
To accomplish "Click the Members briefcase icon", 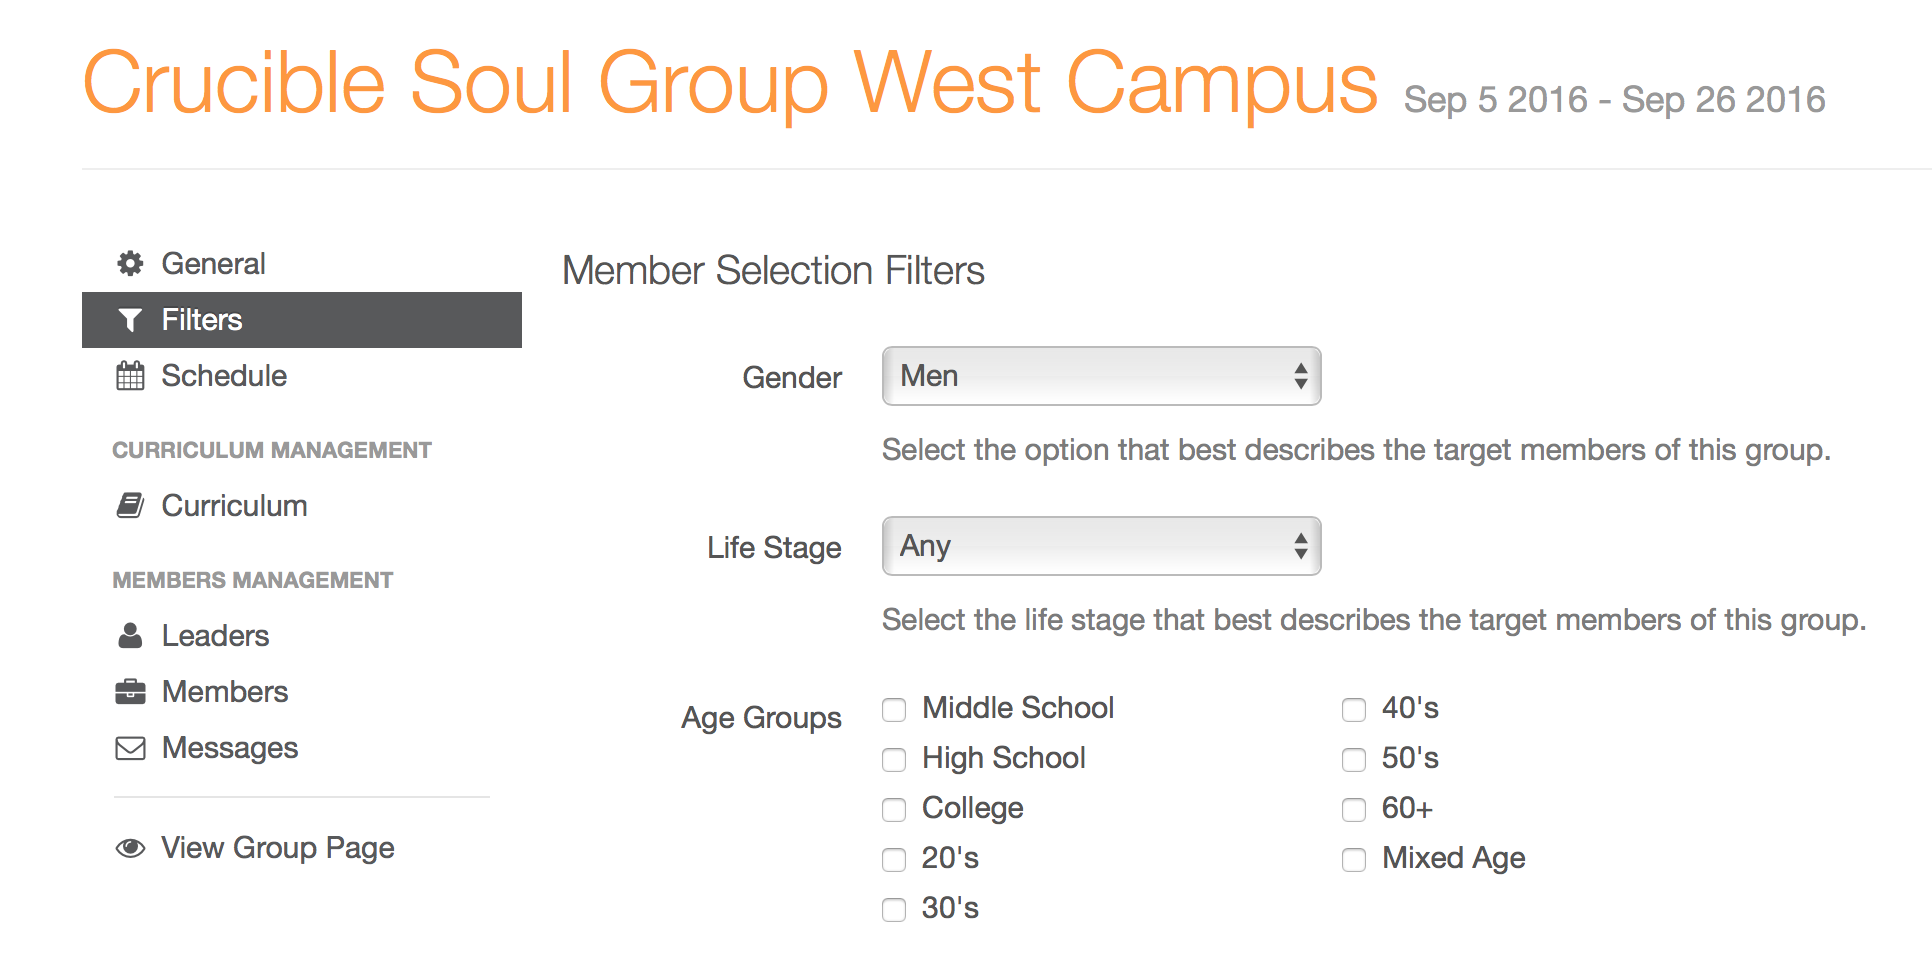I will tap(130, 692).
